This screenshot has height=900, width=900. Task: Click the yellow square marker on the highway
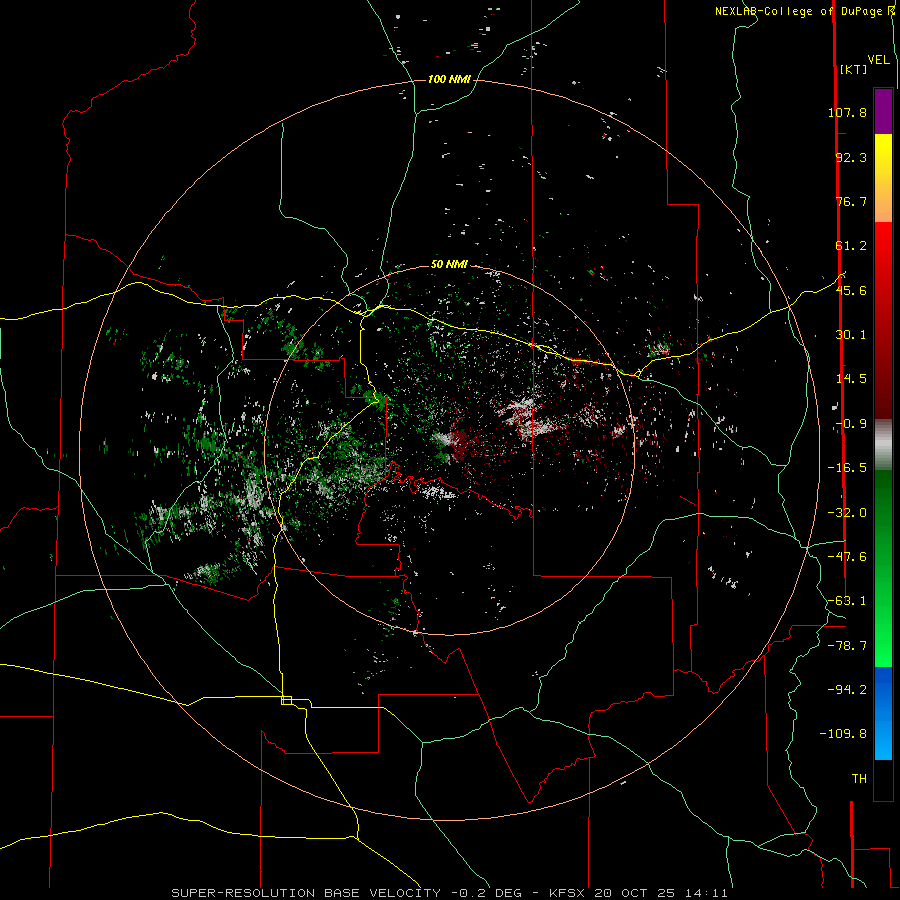pos(286,700)
